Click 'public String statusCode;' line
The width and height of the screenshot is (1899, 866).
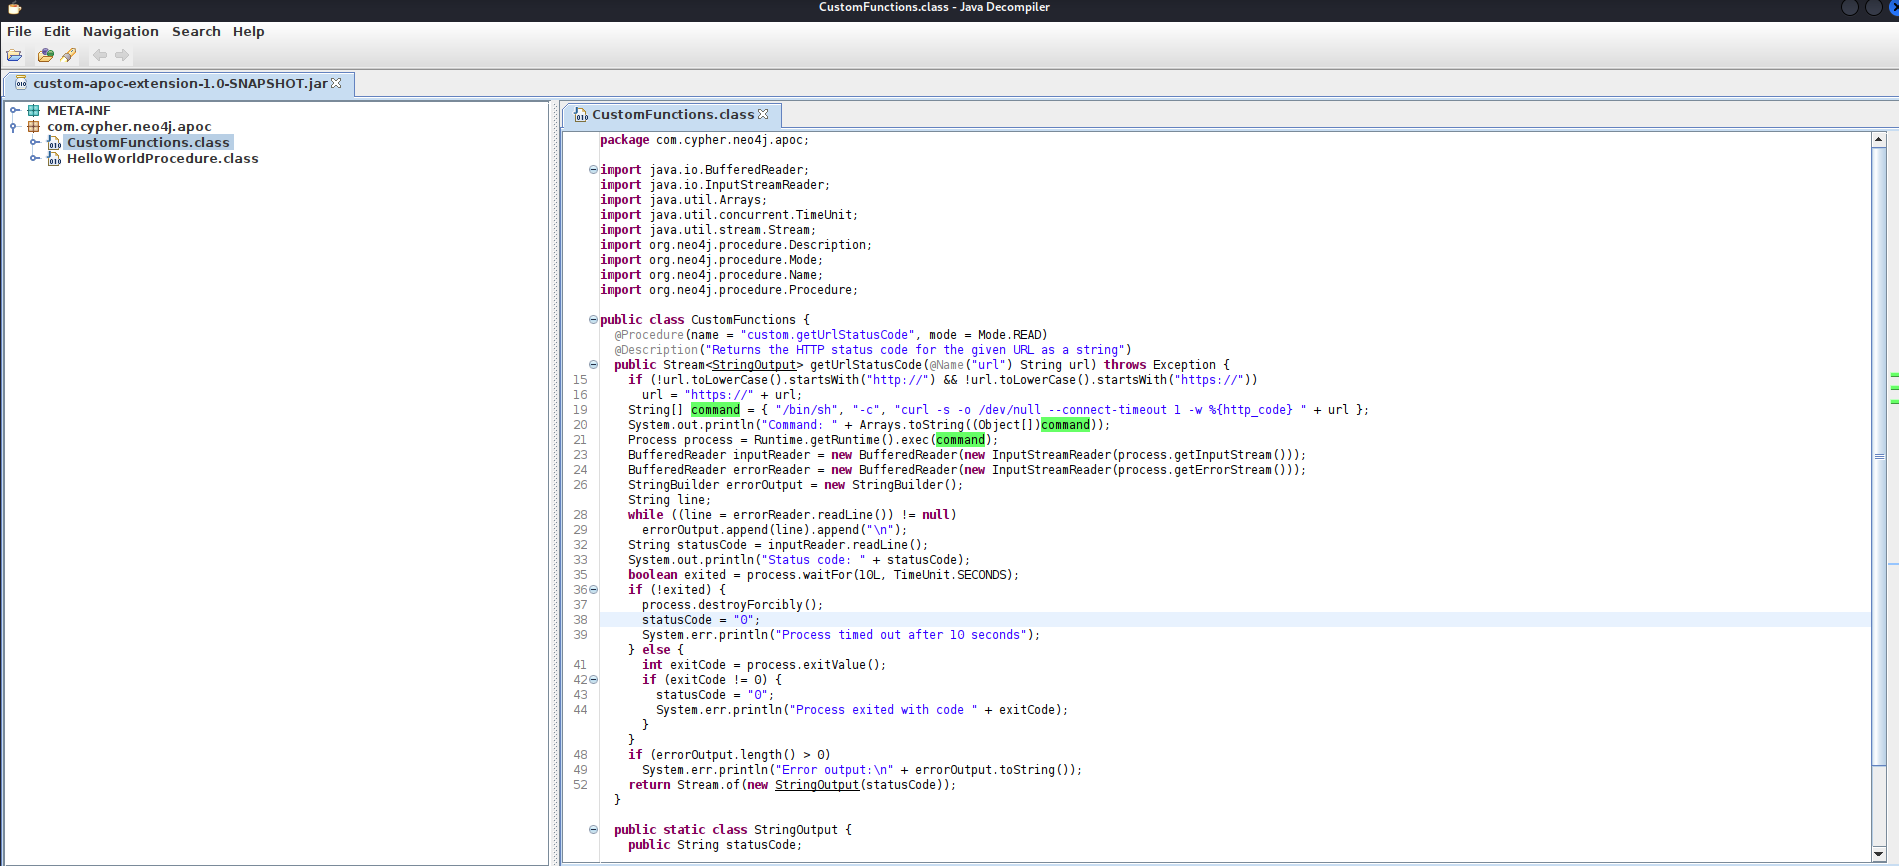coord(714,845)
